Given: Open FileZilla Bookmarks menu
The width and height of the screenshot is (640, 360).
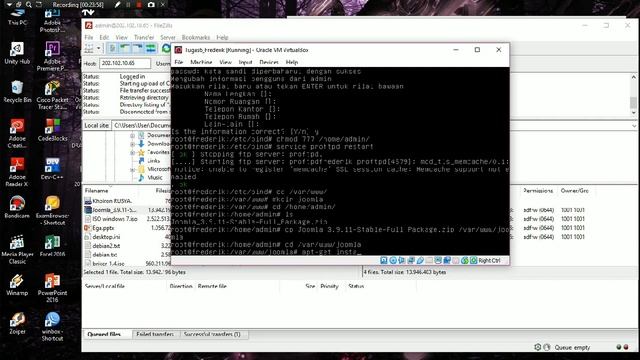Looking at the screenshot, I should click(x=196, y=38).
